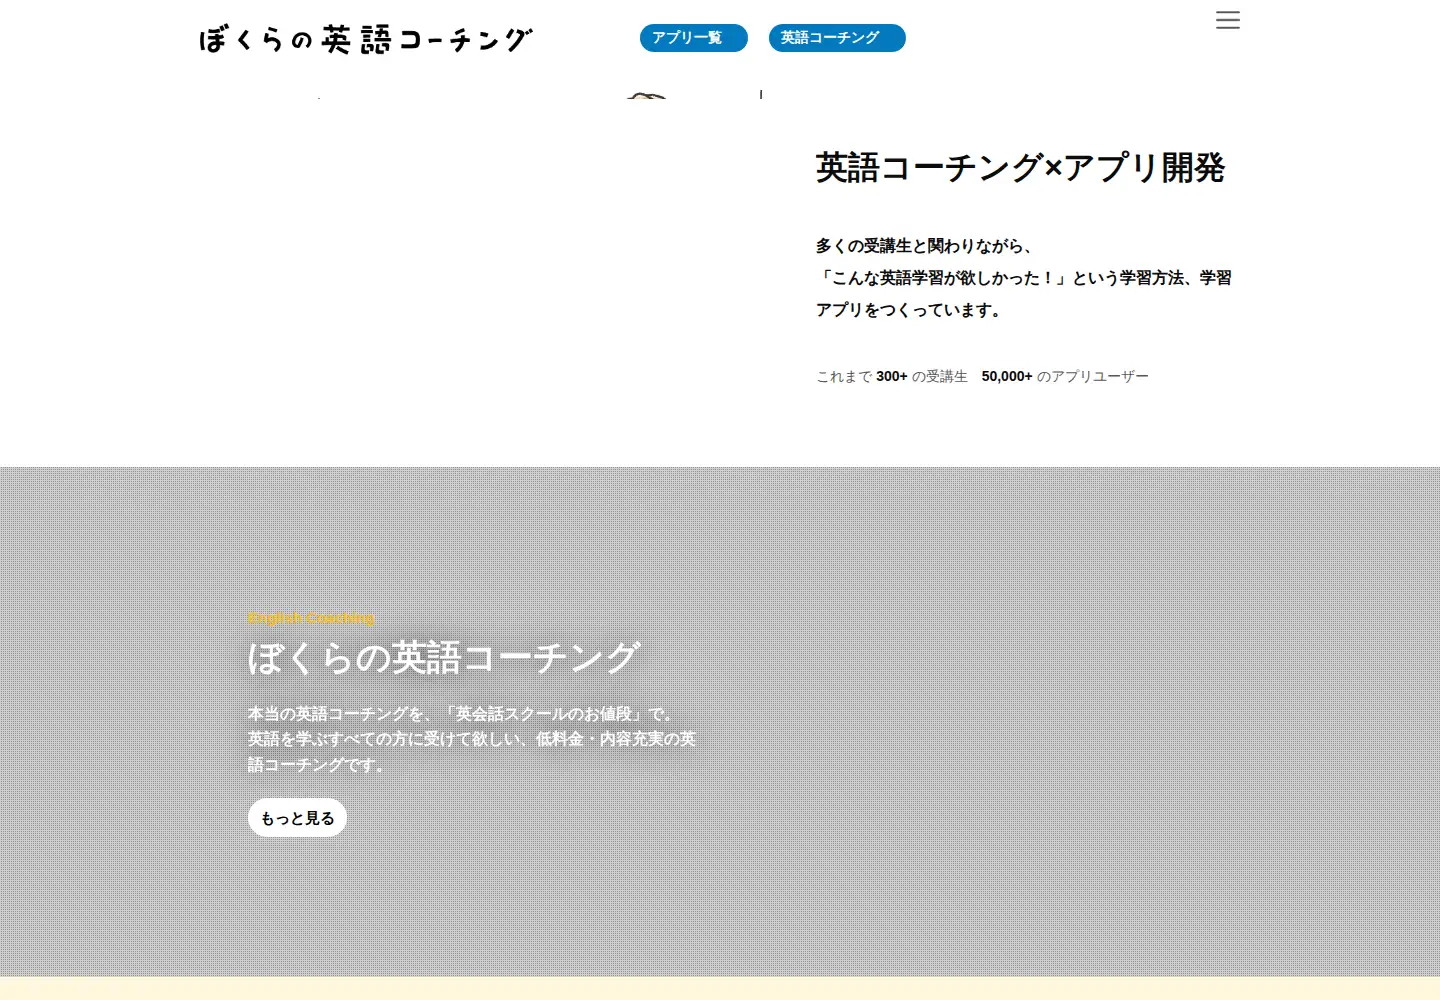This screenshot has height=1000, width=1440.
Task: Click the 50,000+ のアプリユーザー statistic
Action: click(x=1065, y=377)
